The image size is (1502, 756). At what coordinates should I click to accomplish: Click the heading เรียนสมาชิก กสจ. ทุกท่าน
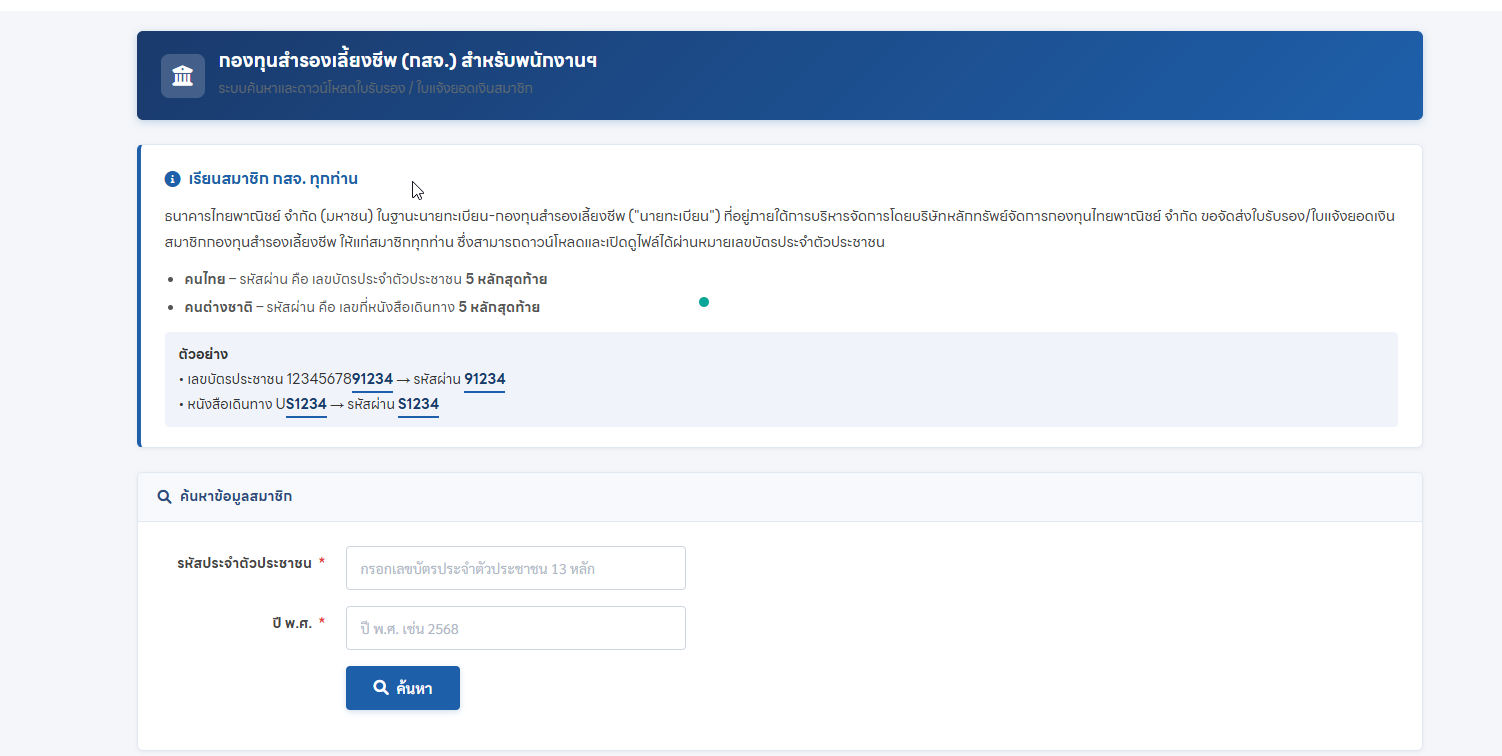(273, 179)
